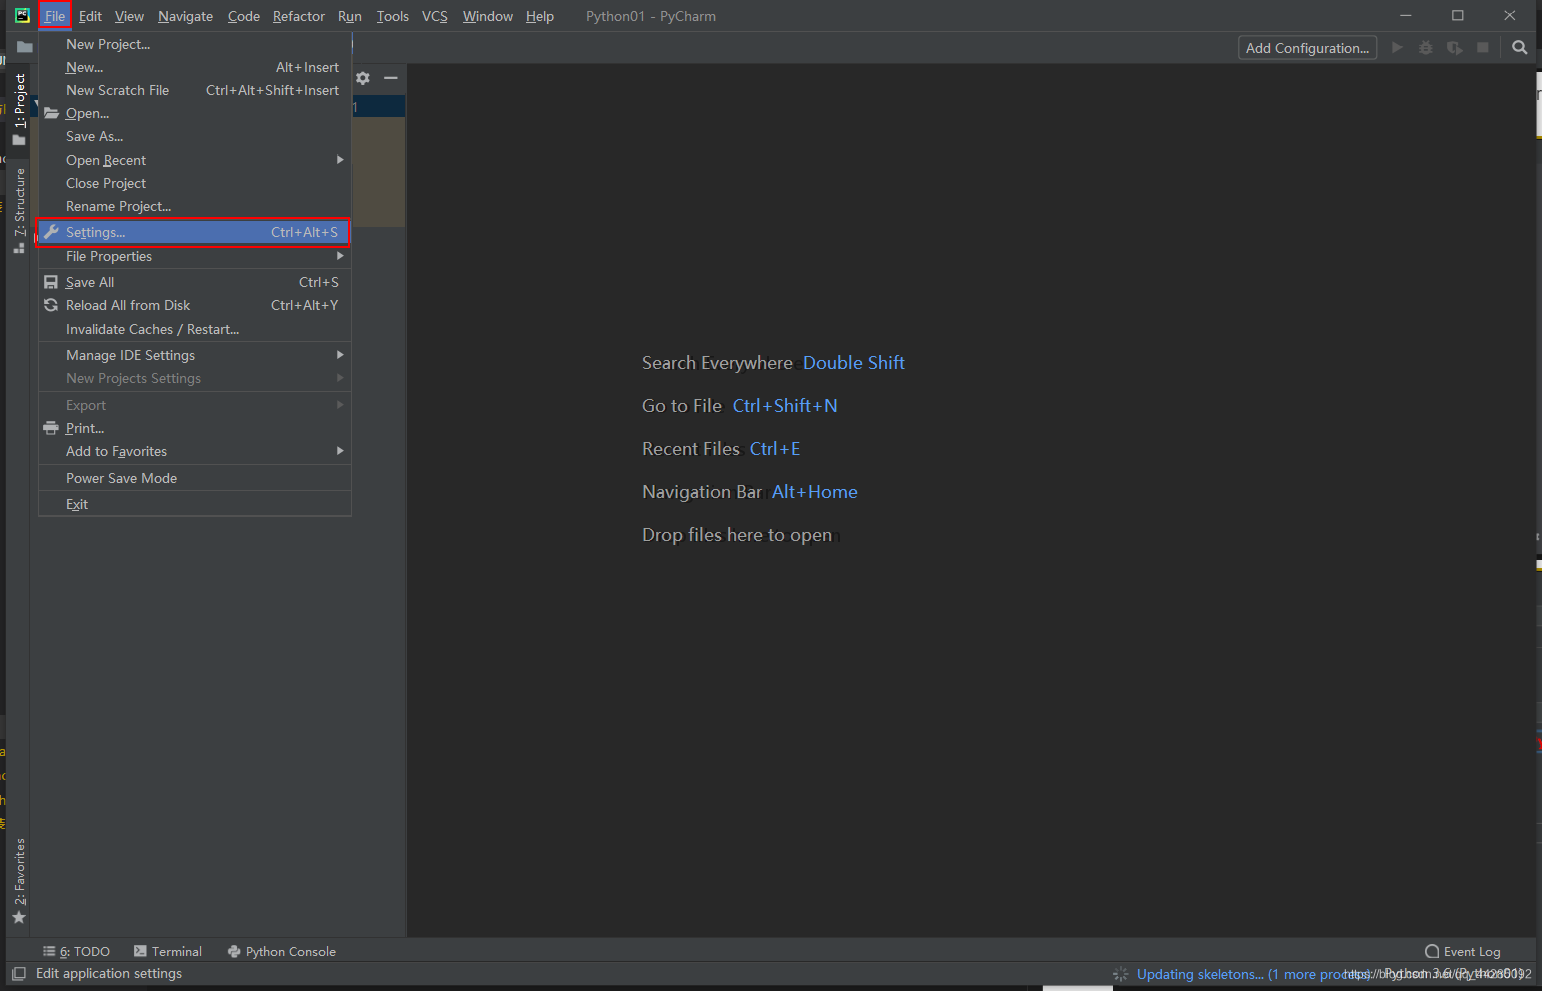
Task: Select Rename Project... entry
Action: click(x=194, y=206)
